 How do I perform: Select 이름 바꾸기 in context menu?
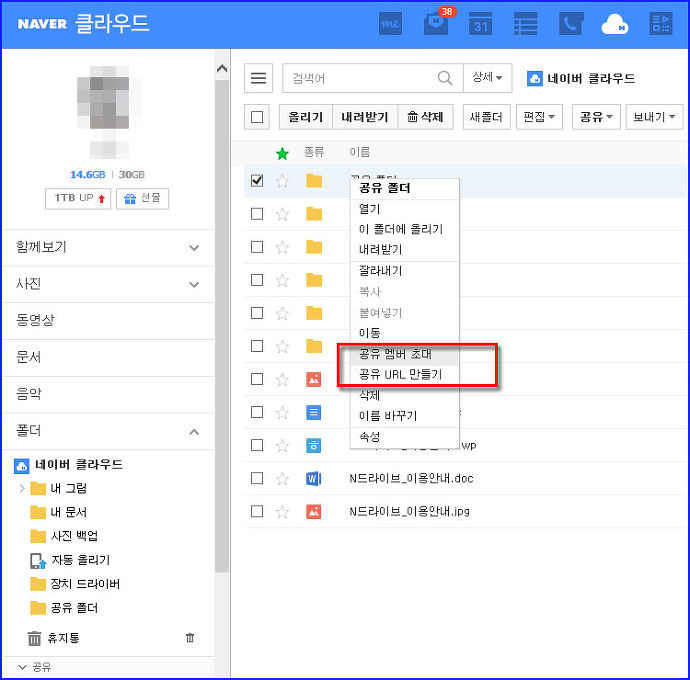click(388, 416)
